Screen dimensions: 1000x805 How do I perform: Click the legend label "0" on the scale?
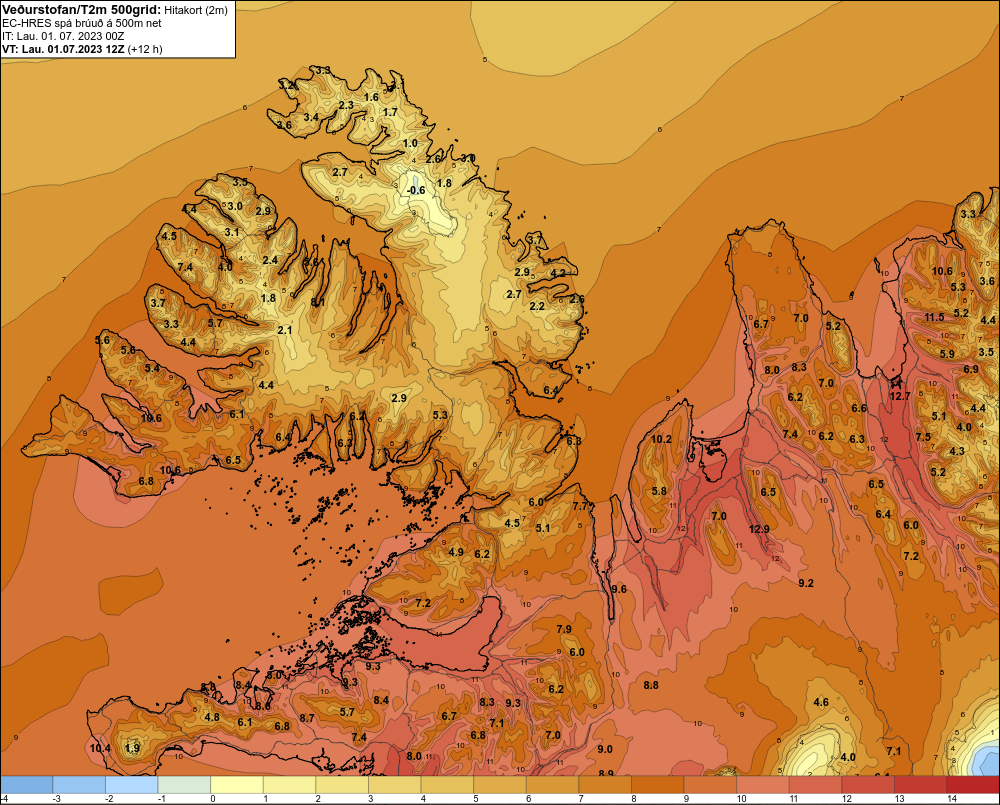coord(213,799)
